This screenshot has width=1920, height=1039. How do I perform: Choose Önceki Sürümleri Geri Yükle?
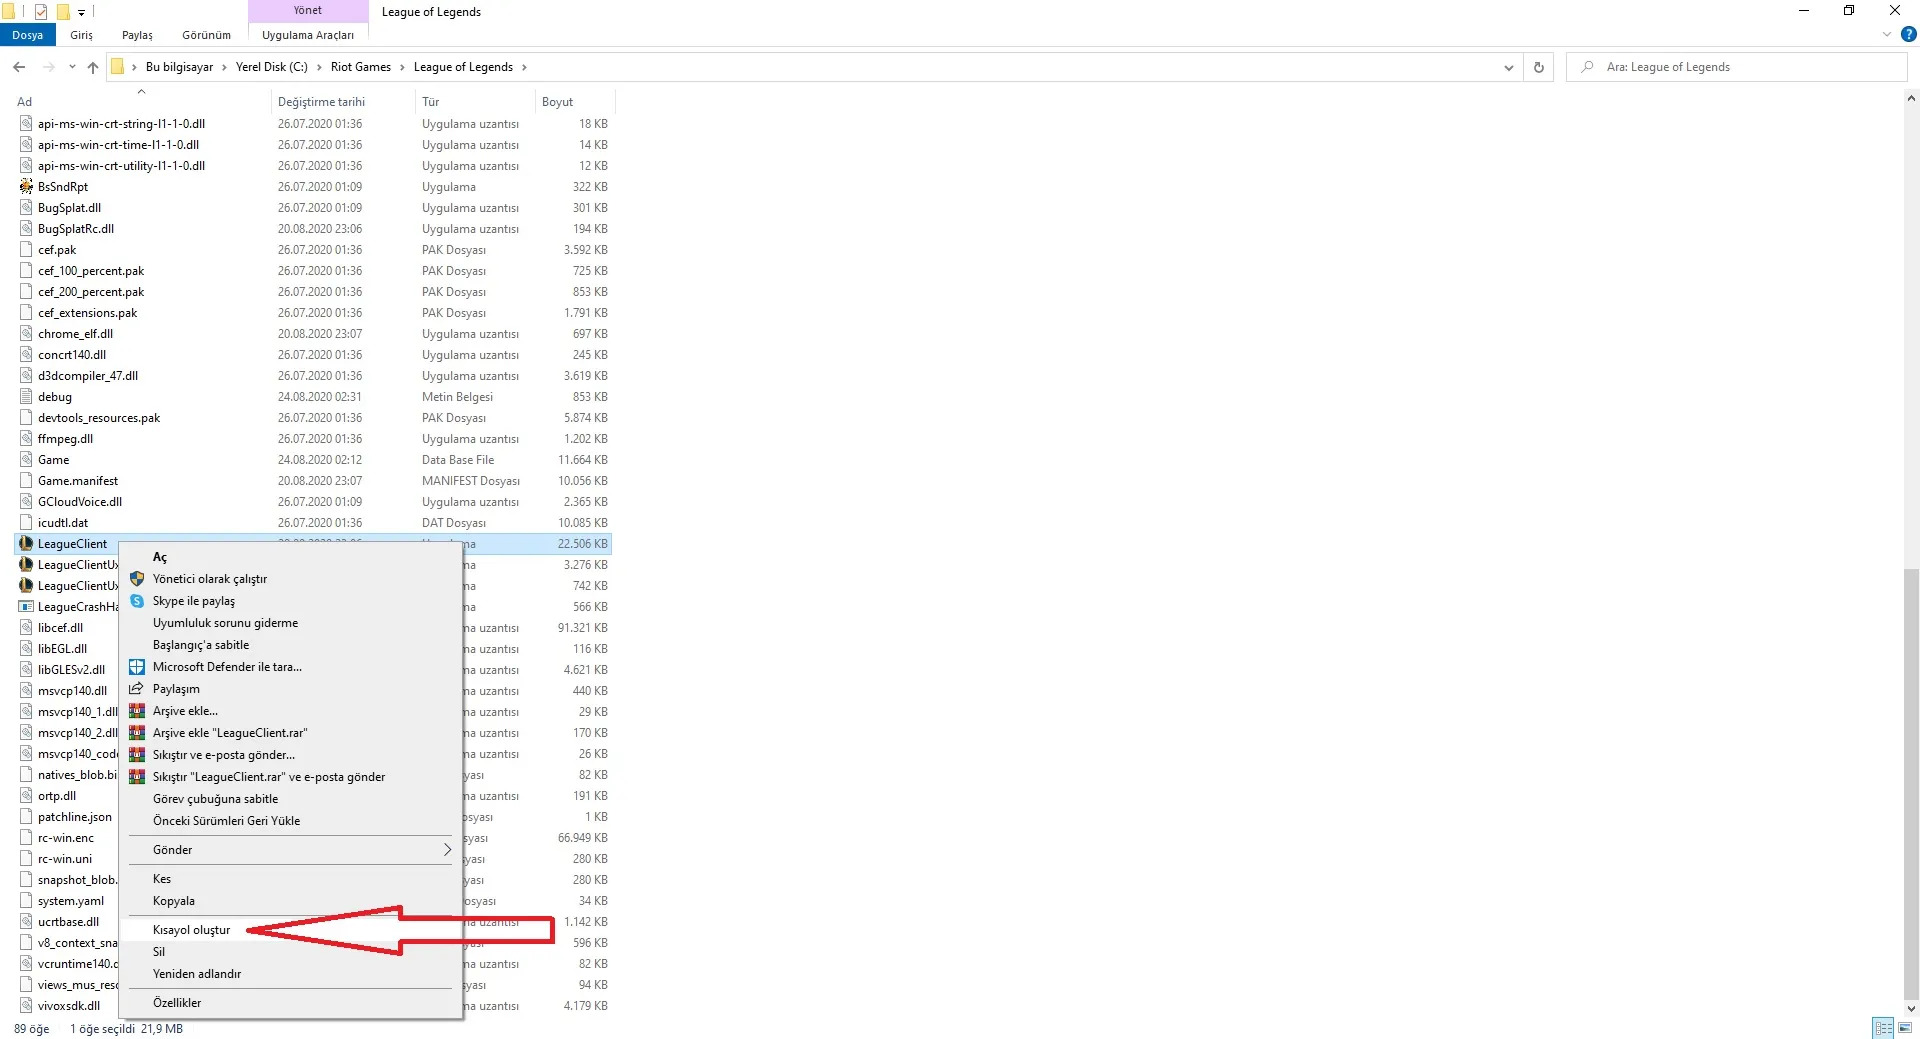pyautogui.click(x=226, y=821)
